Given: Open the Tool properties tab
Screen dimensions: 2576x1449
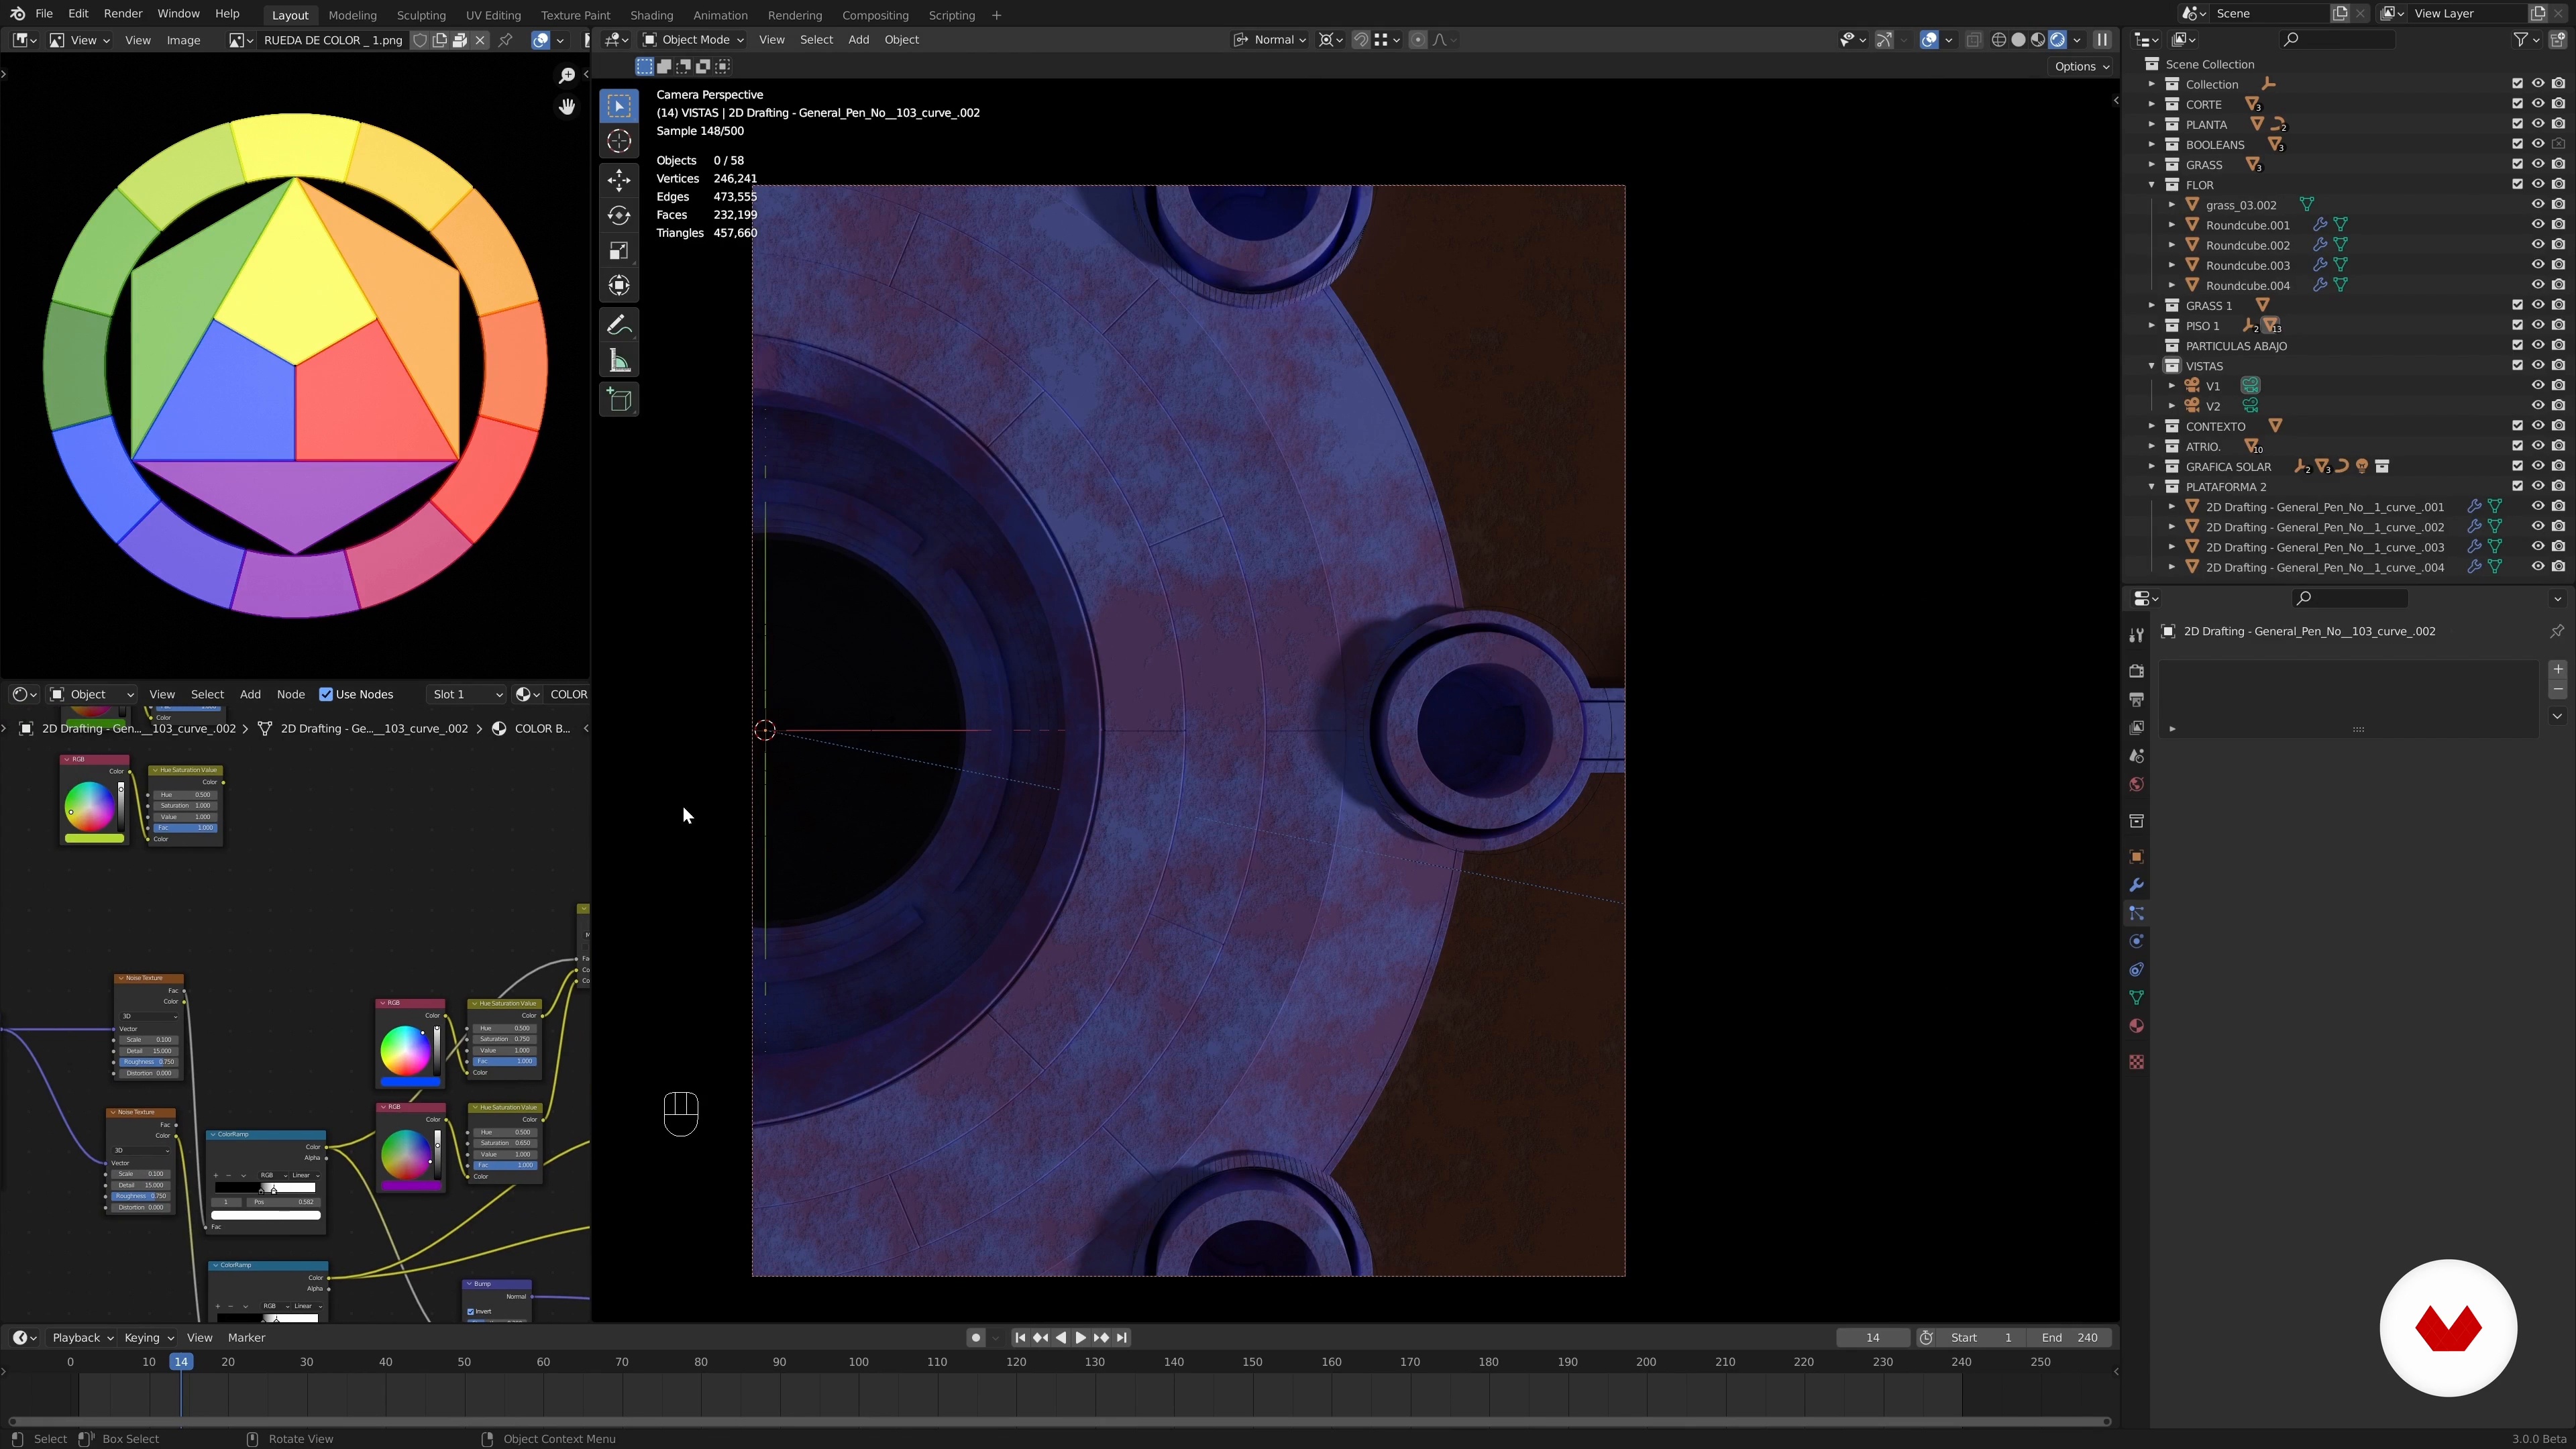Looking at the screenshot, I should point(2136,635).
